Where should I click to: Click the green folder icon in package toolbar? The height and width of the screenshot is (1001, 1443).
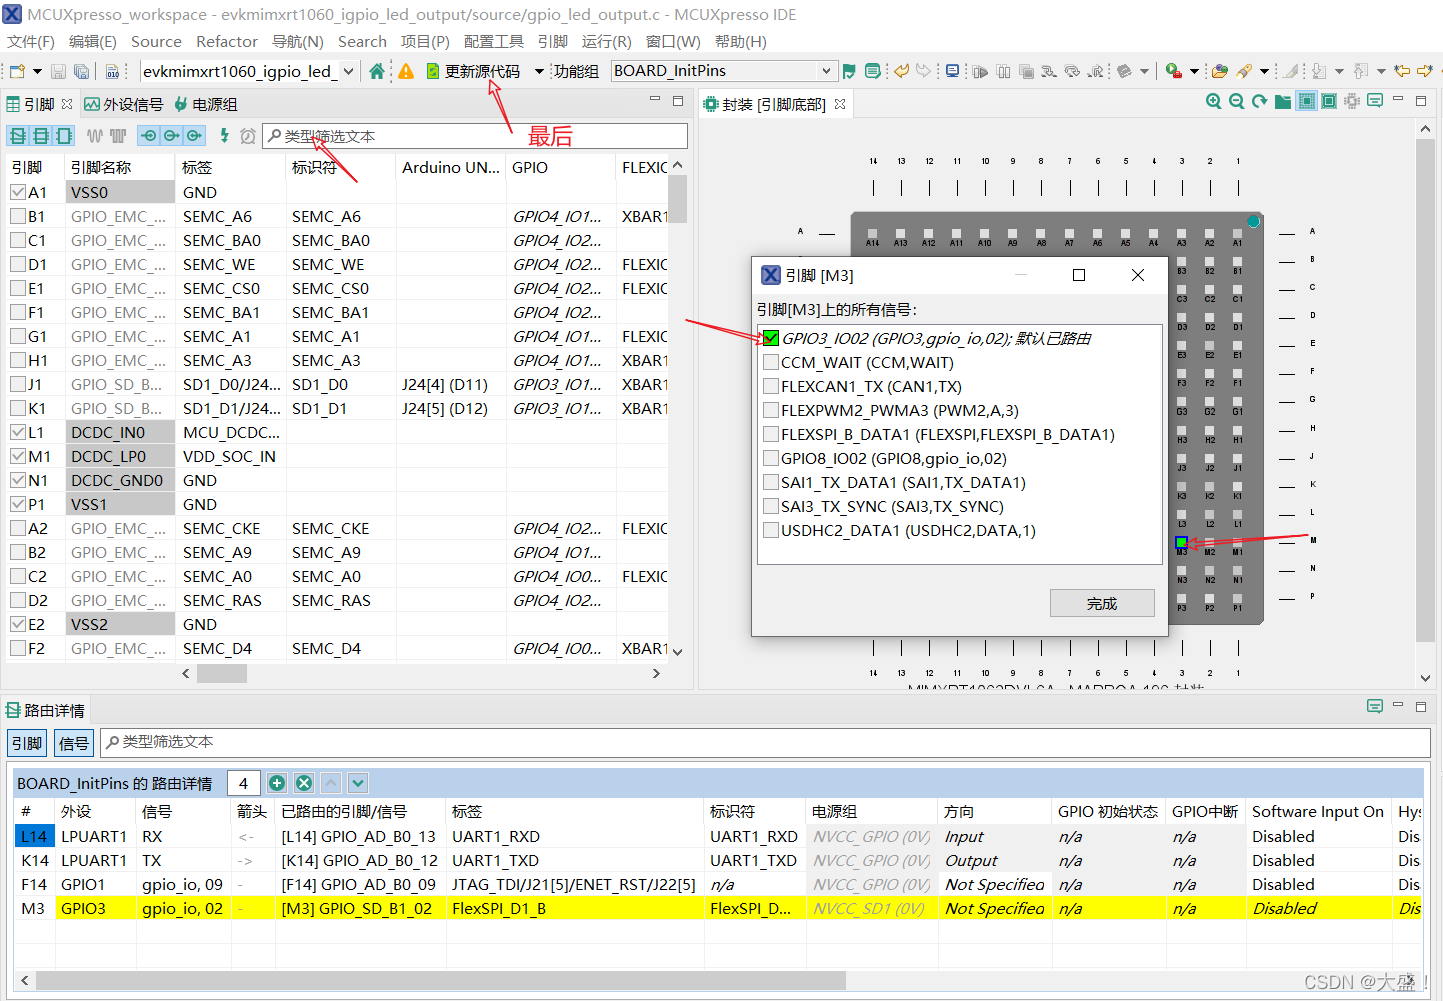pos(1283,101)
